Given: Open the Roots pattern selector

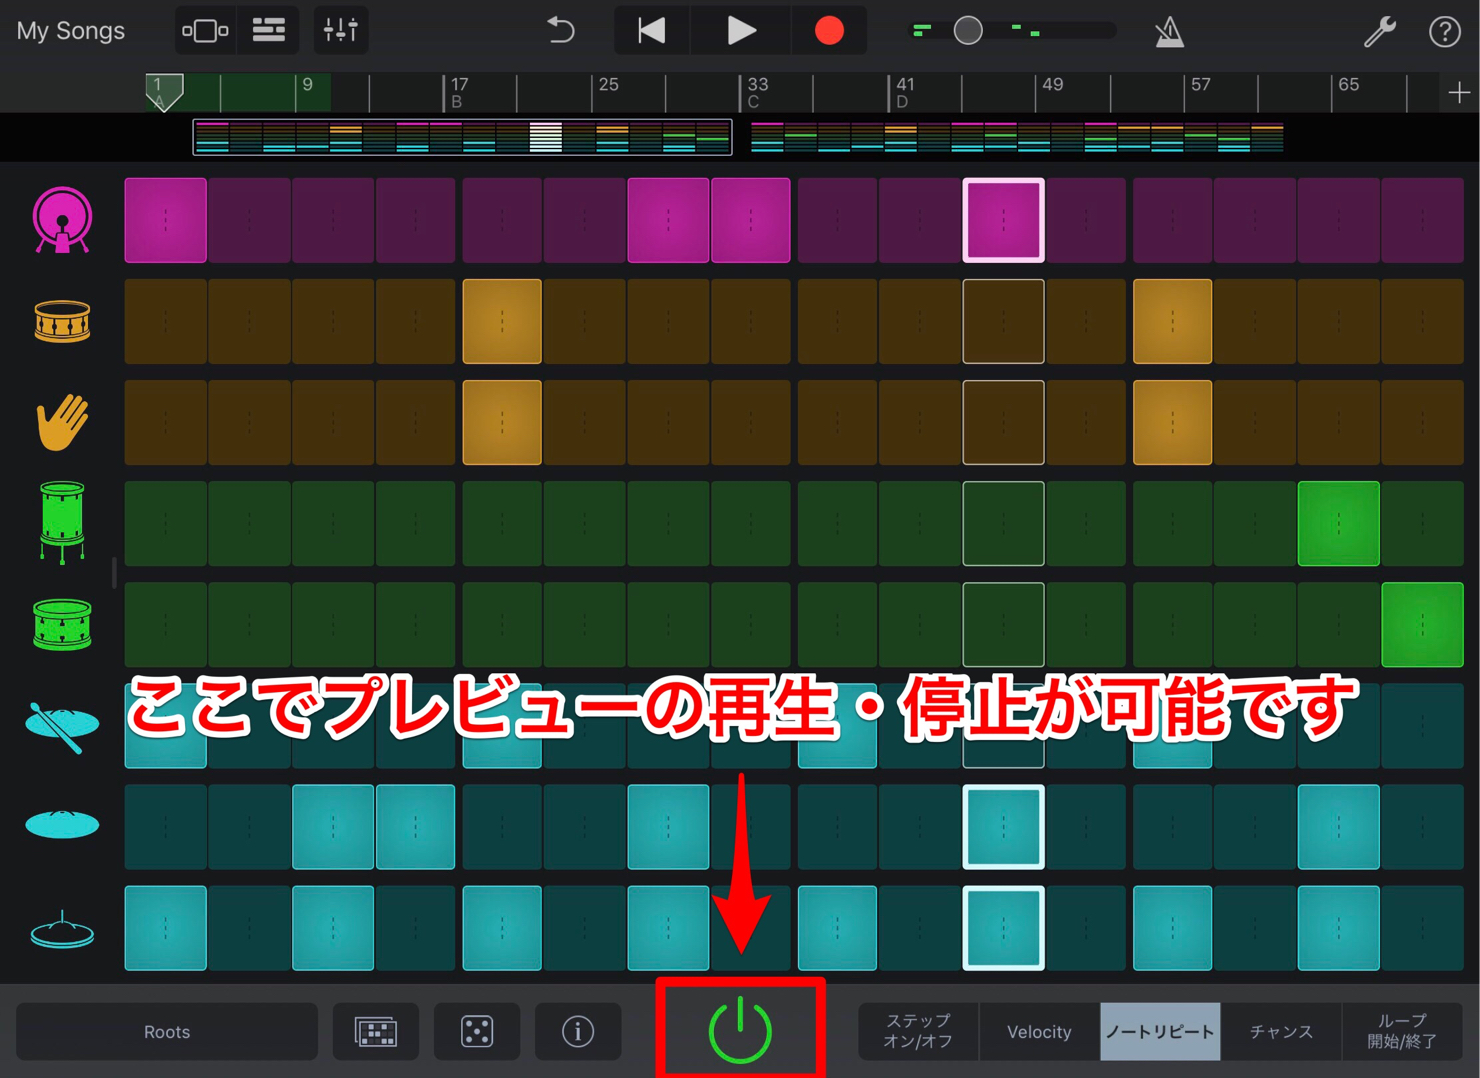Looking at the screenshot, I should [167, 1032].
